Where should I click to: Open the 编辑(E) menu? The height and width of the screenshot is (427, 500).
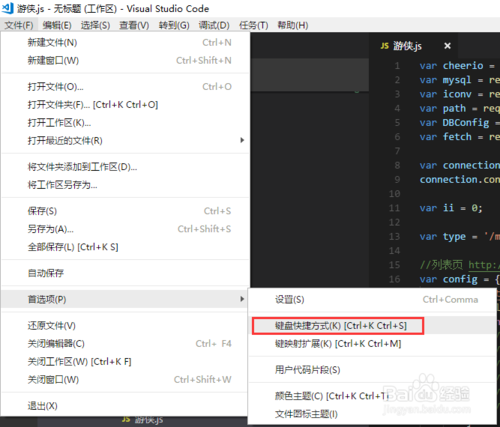click(57, 25)
